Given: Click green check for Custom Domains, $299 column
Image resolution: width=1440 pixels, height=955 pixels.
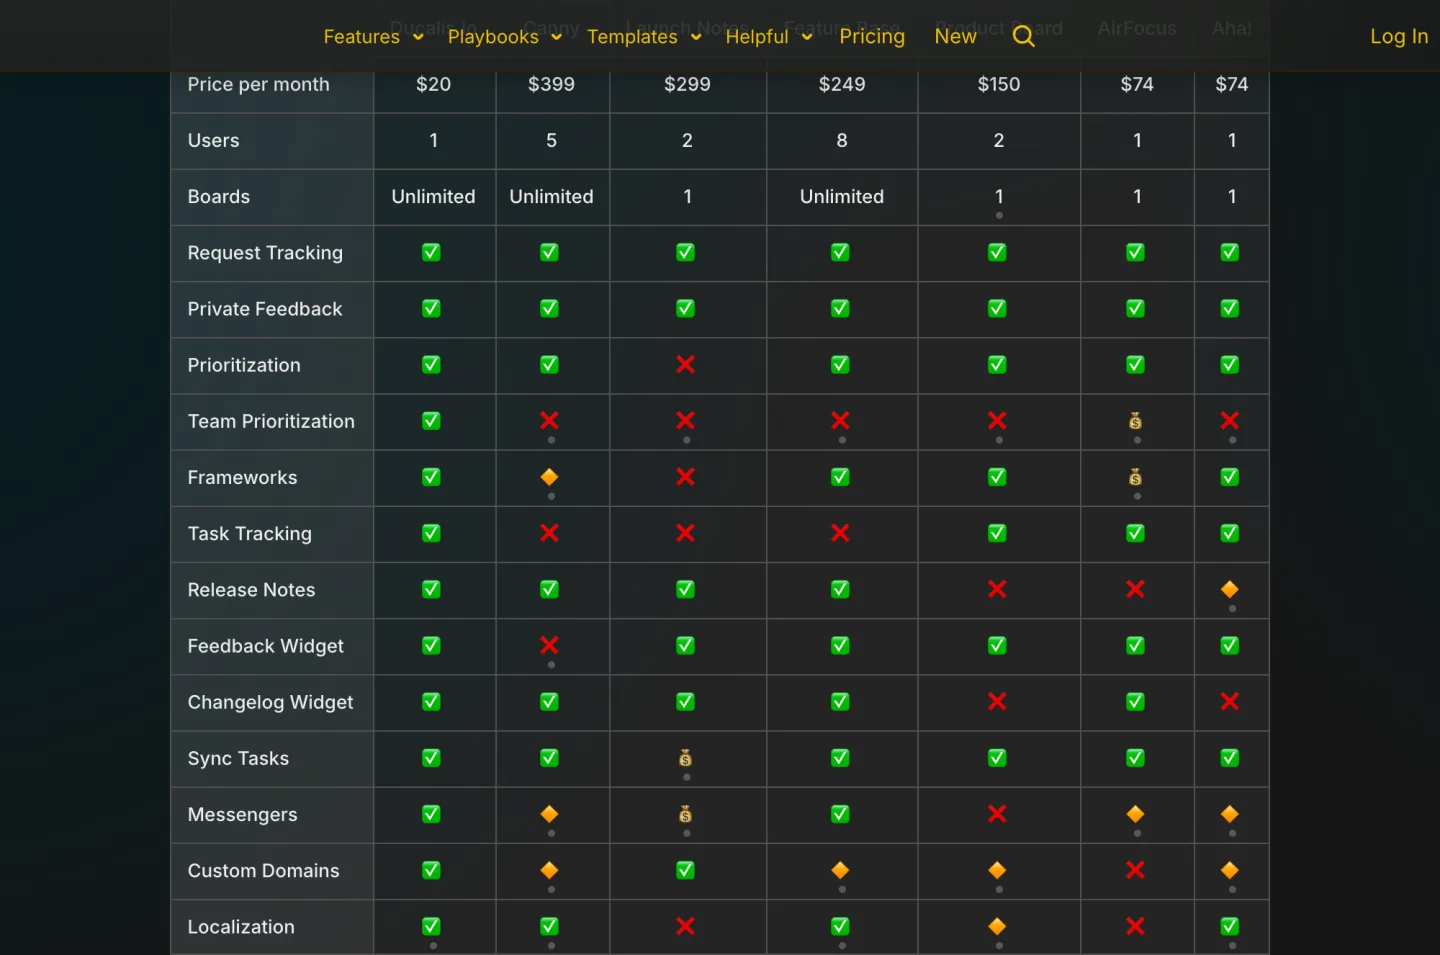Looking at the screenshot, I should tap(685, 870).
